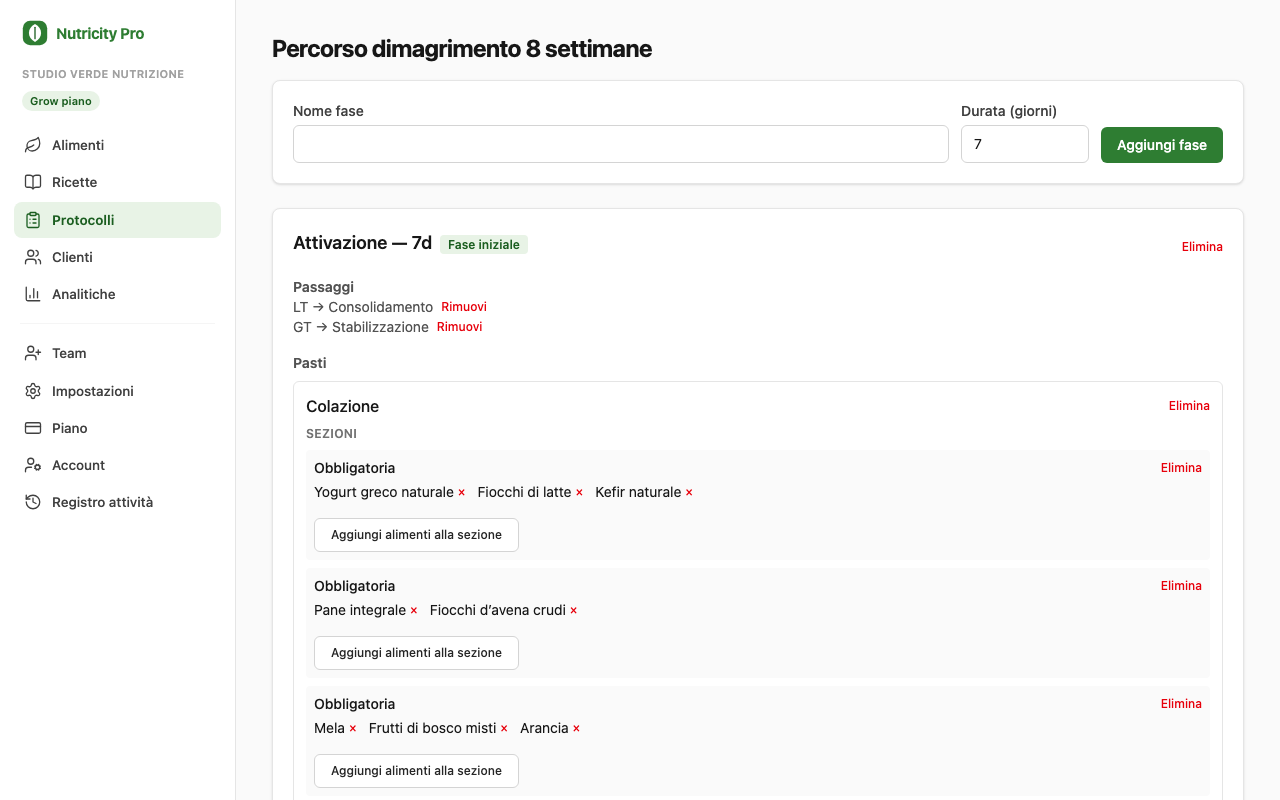This screenshot has height=800, width=1280.
Task: Click the Kefir naturale food label
Action: pyautogui.click(x=638, y=492)
